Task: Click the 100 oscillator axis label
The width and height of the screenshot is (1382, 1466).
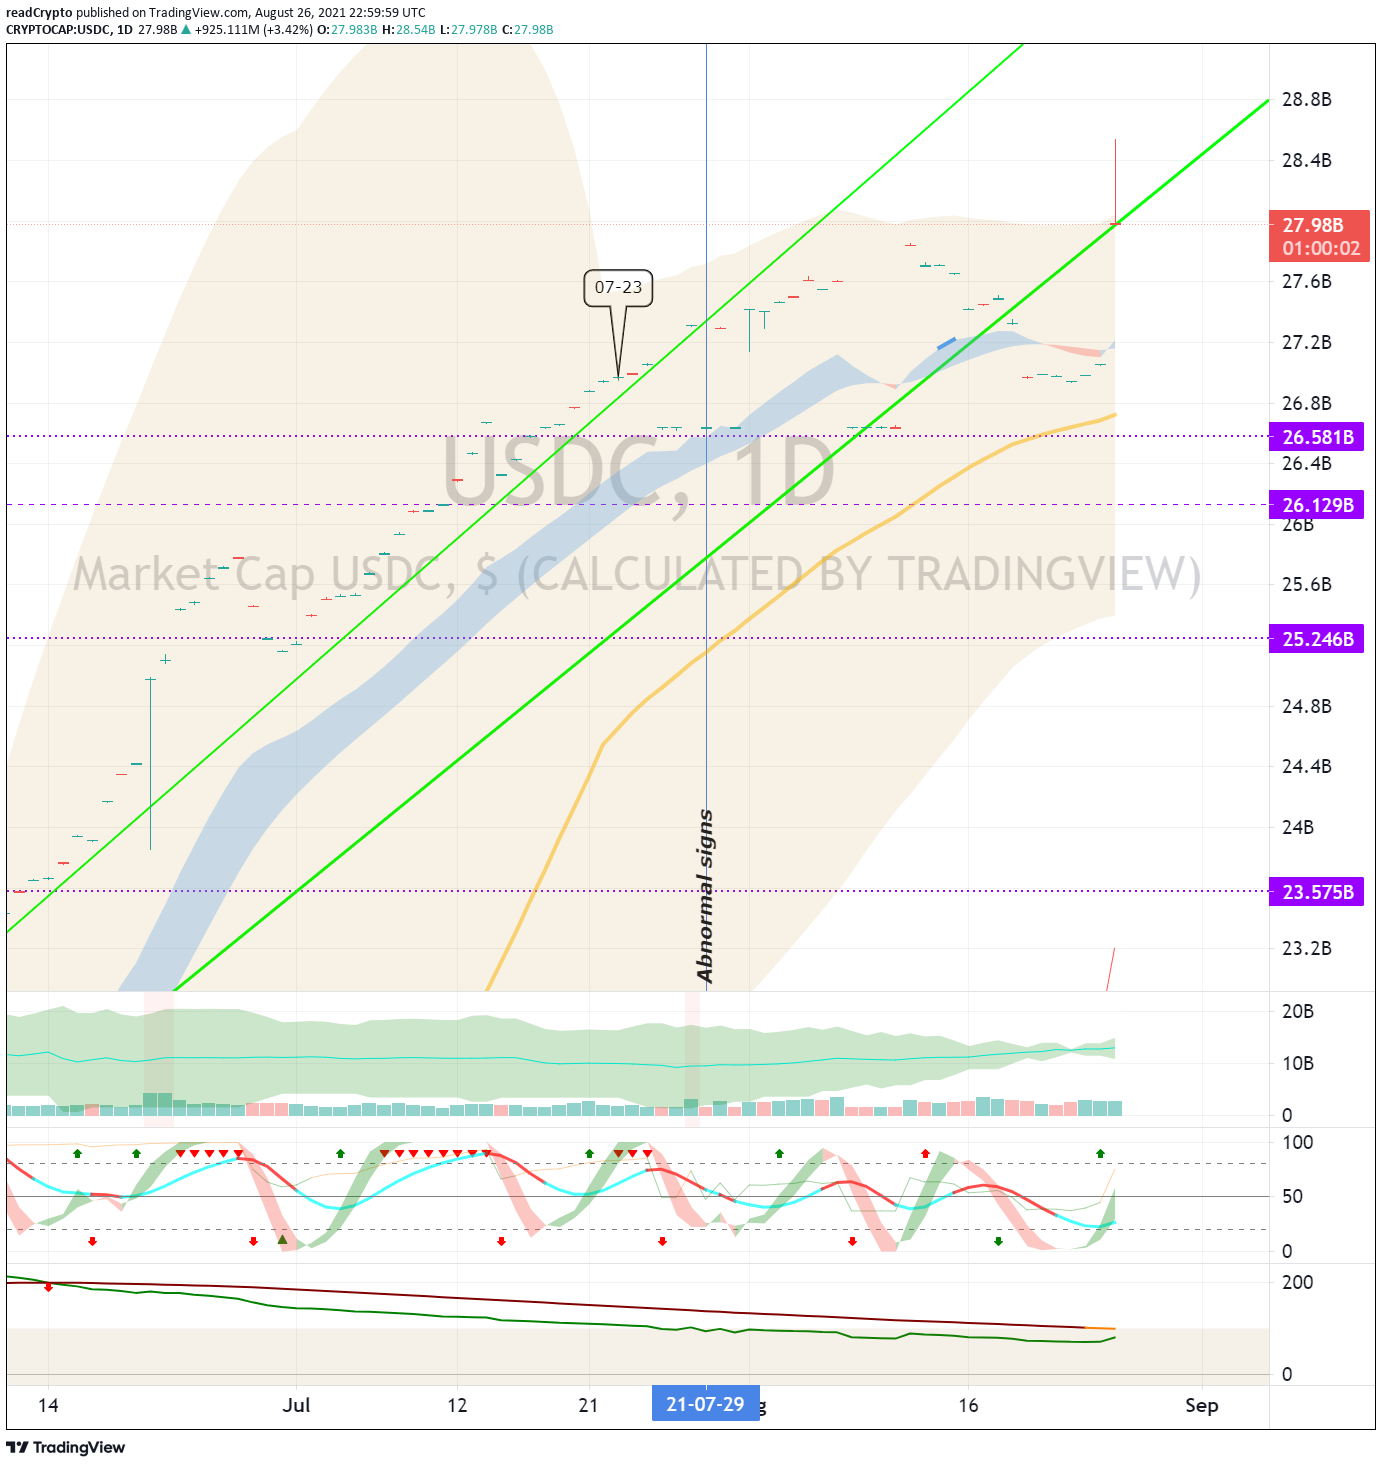Action: point(1298,1142)
